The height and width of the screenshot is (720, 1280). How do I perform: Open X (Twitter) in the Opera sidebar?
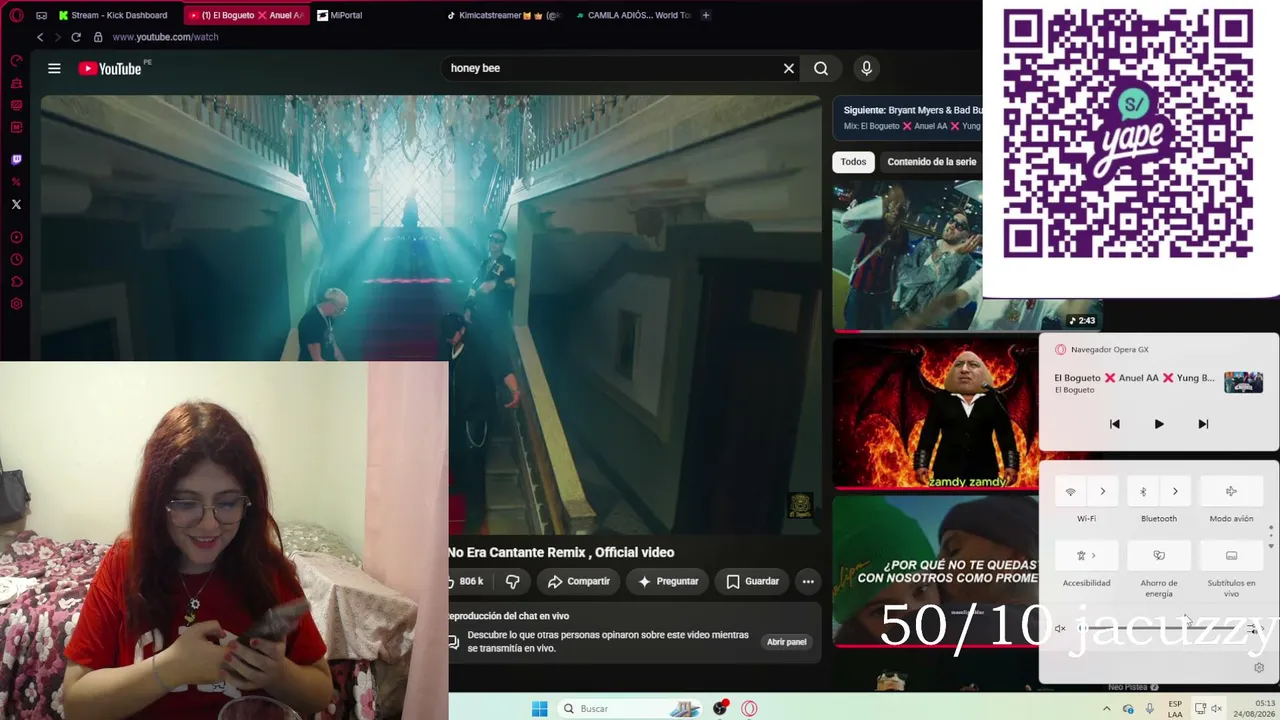[x=16, y=204]
